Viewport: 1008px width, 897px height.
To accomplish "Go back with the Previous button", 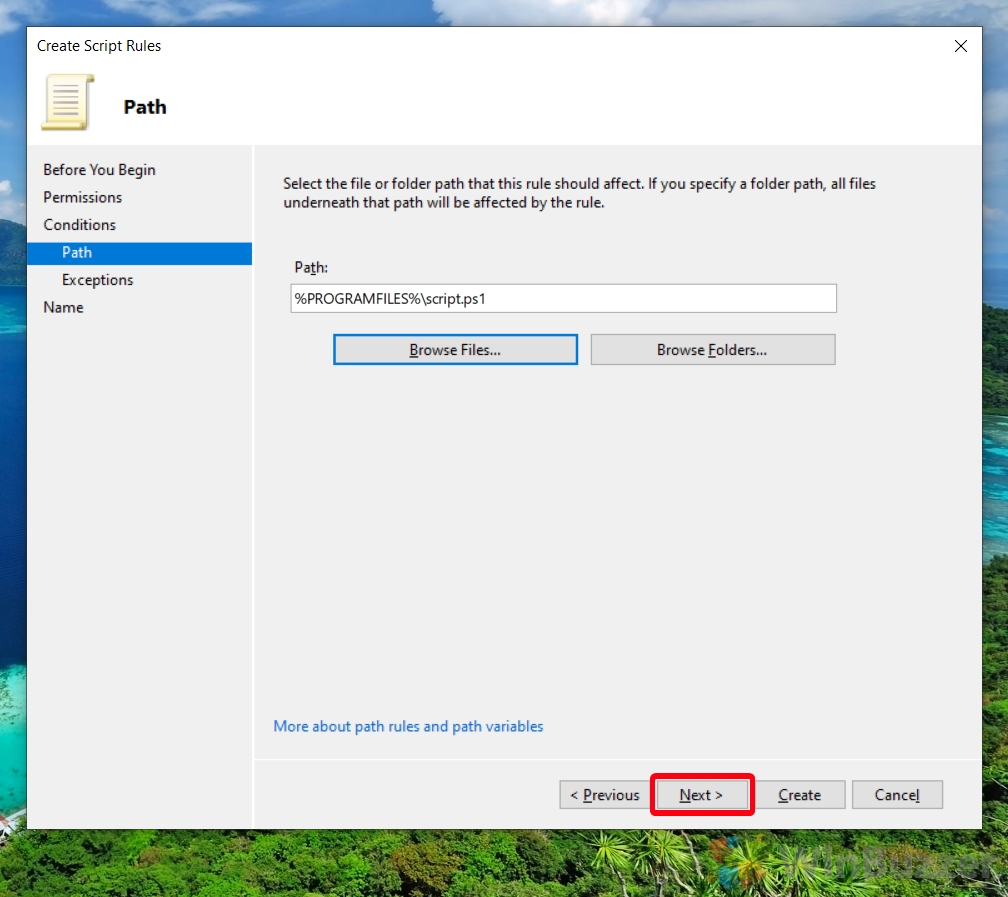I will (x=604, y=794).
